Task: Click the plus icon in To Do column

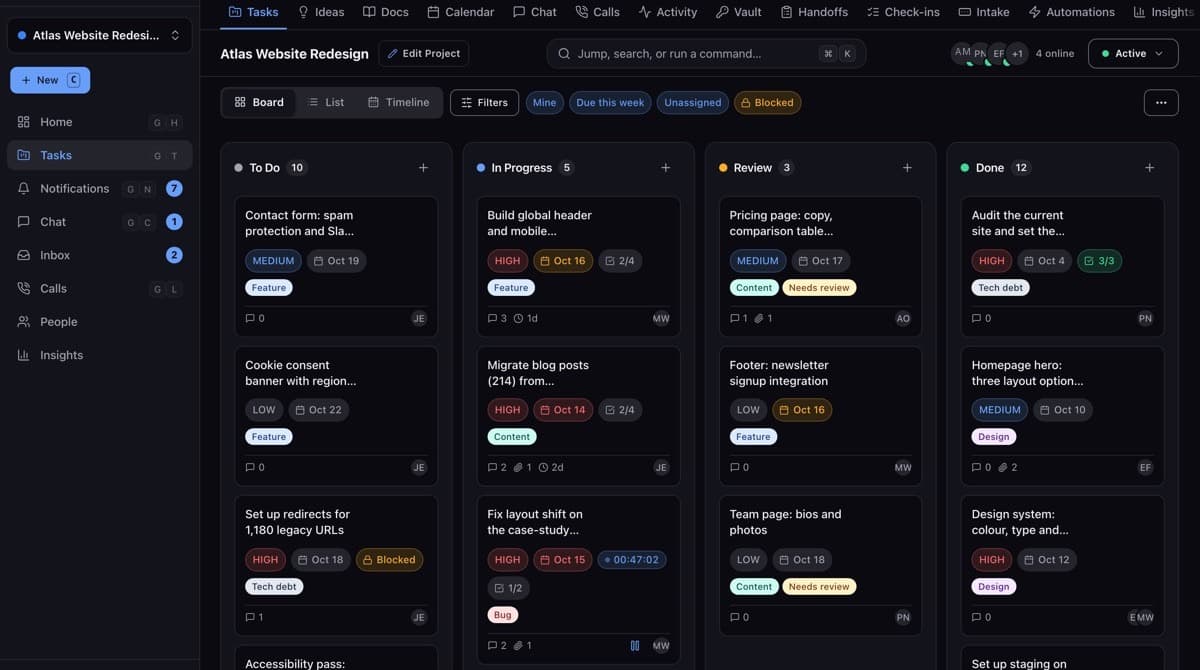Action: point(423,168)
